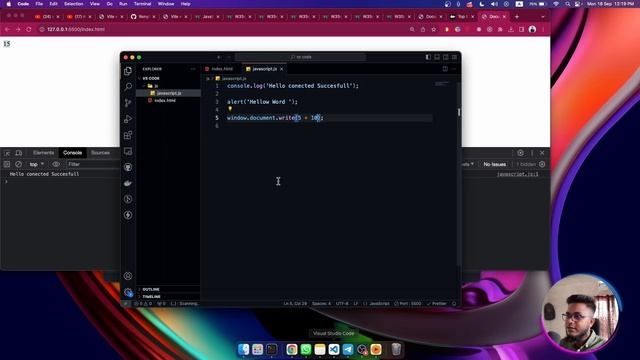Viewport: 640px width, 360px height.
Task: Open the Docker view in VS Code activity bar
Action: 128,183
